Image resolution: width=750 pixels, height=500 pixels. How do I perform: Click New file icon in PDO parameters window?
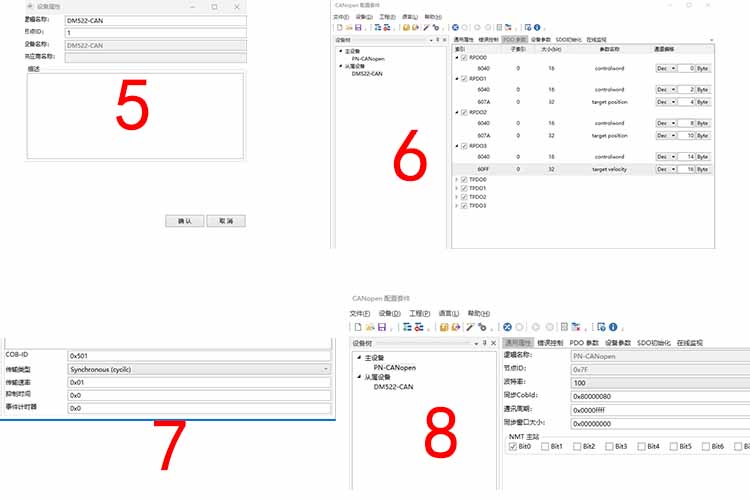340,28
